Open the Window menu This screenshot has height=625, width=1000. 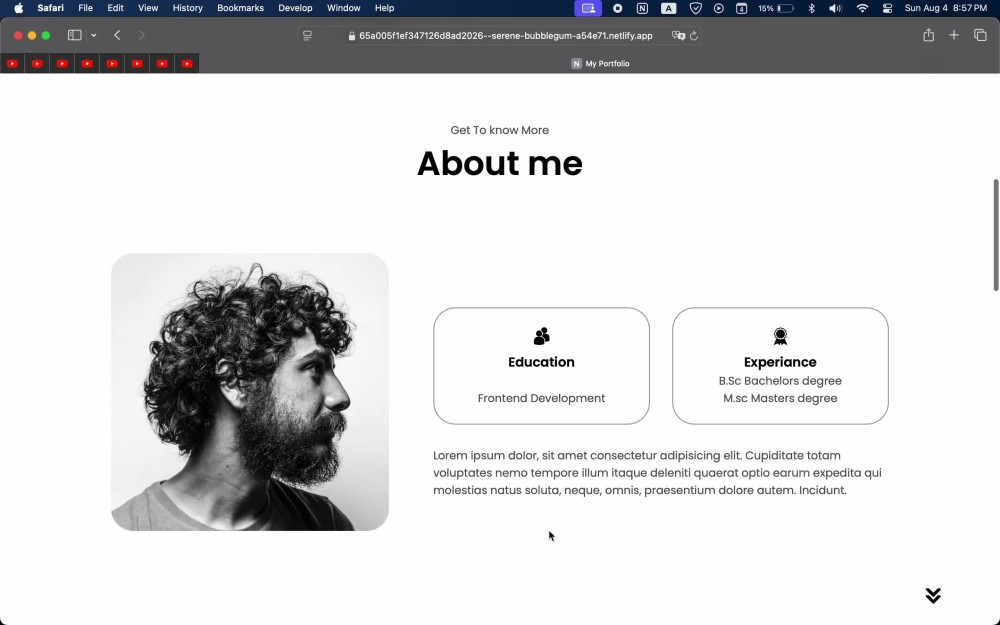(344, 8)
